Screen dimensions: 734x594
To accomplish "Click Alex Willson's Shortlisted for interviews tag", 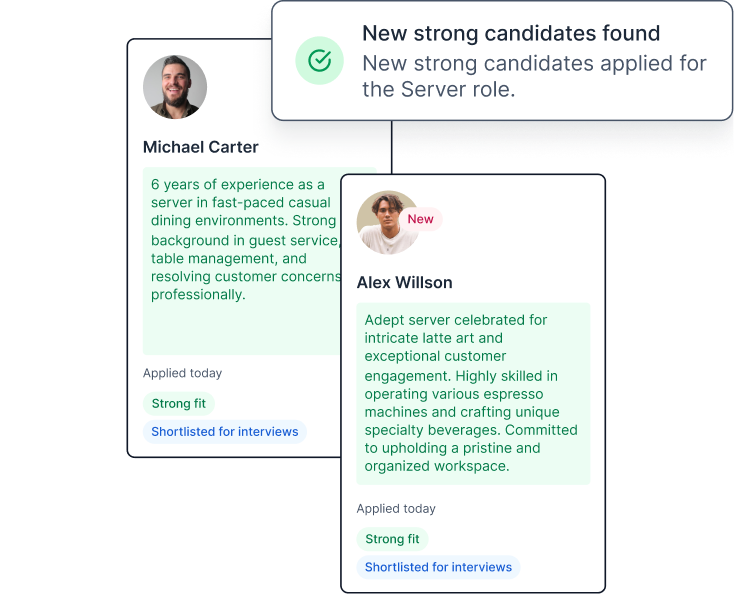I will (x=438, y=567).
